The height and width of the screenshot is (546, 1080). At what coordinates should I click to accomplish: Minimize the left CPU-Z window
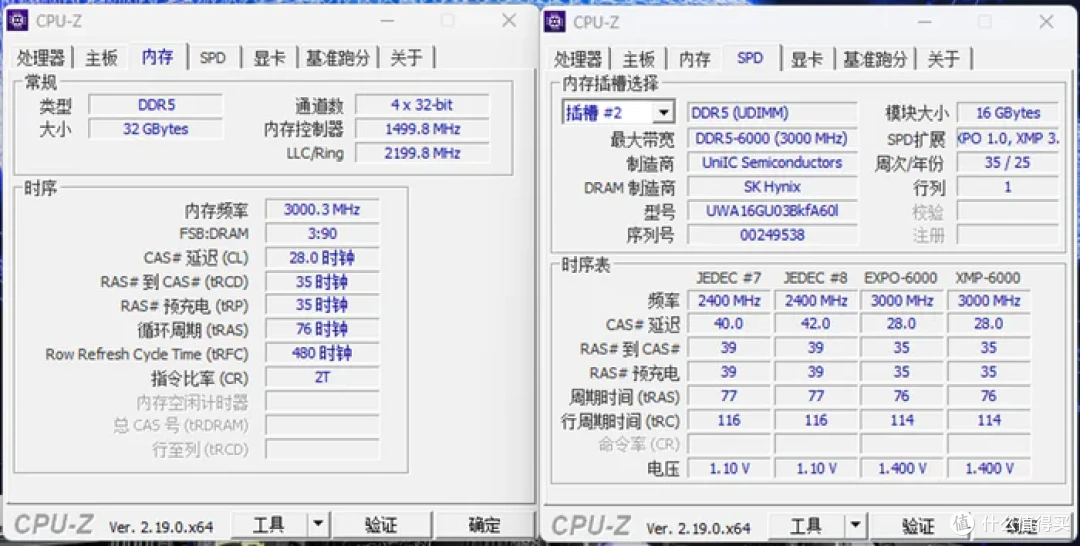pos(388,21)
